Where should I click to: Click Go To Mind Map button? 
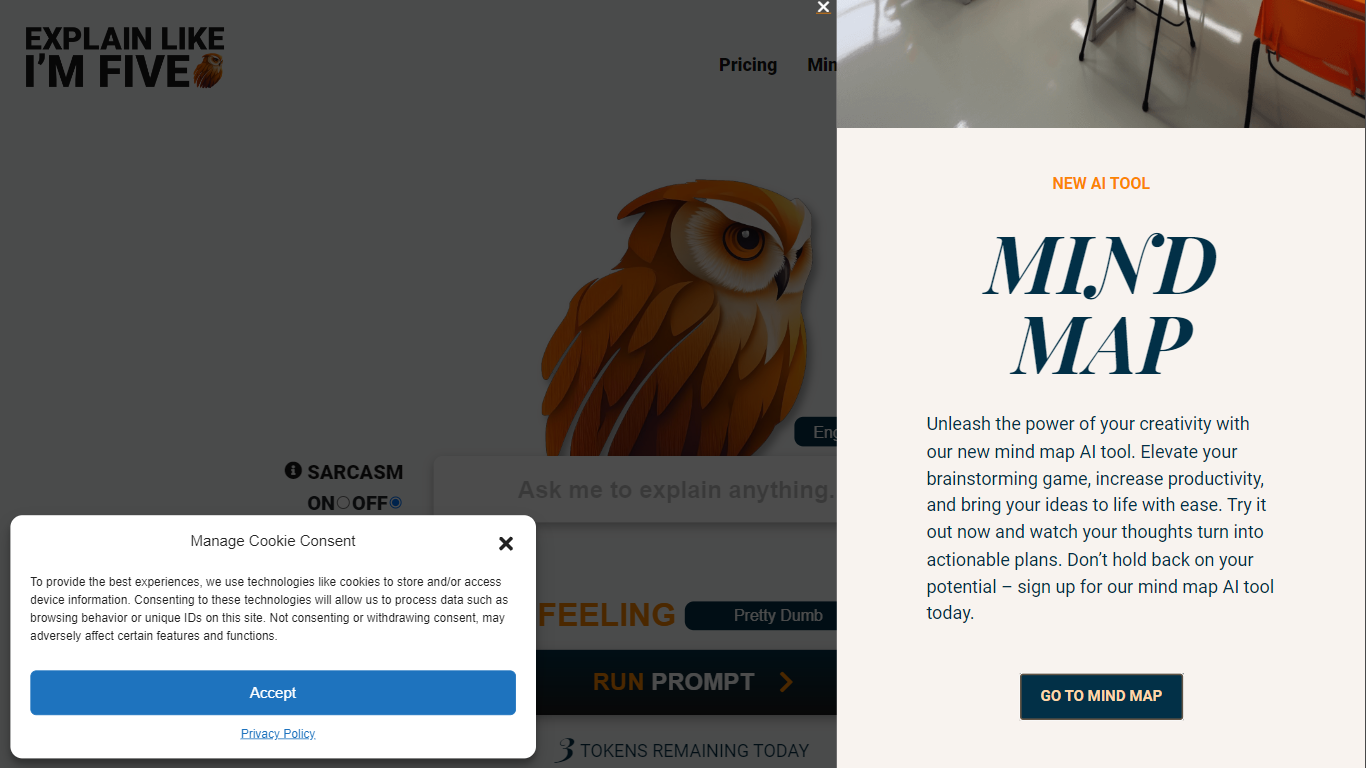[1101, 696]
